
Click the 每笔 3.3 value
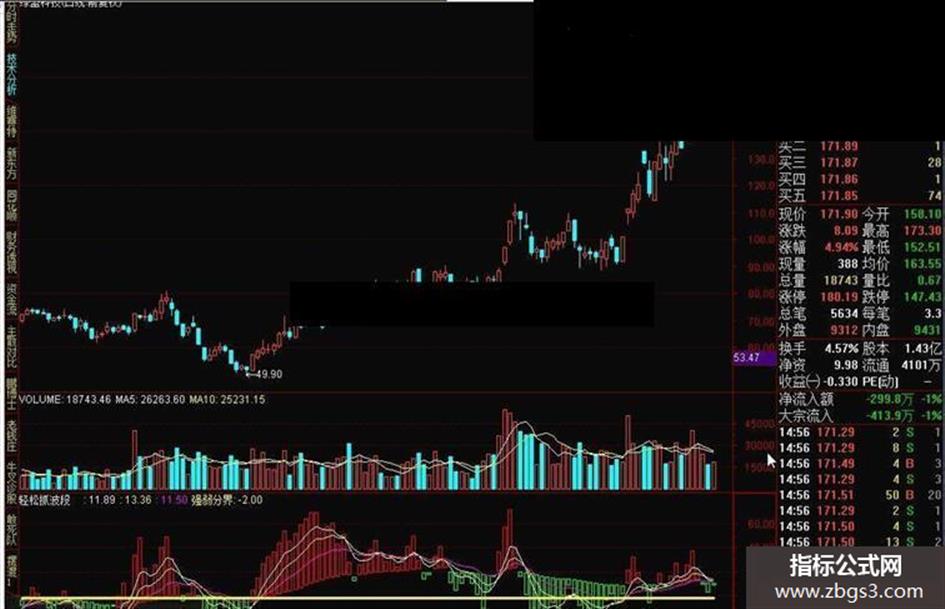[x=933, y=314]
